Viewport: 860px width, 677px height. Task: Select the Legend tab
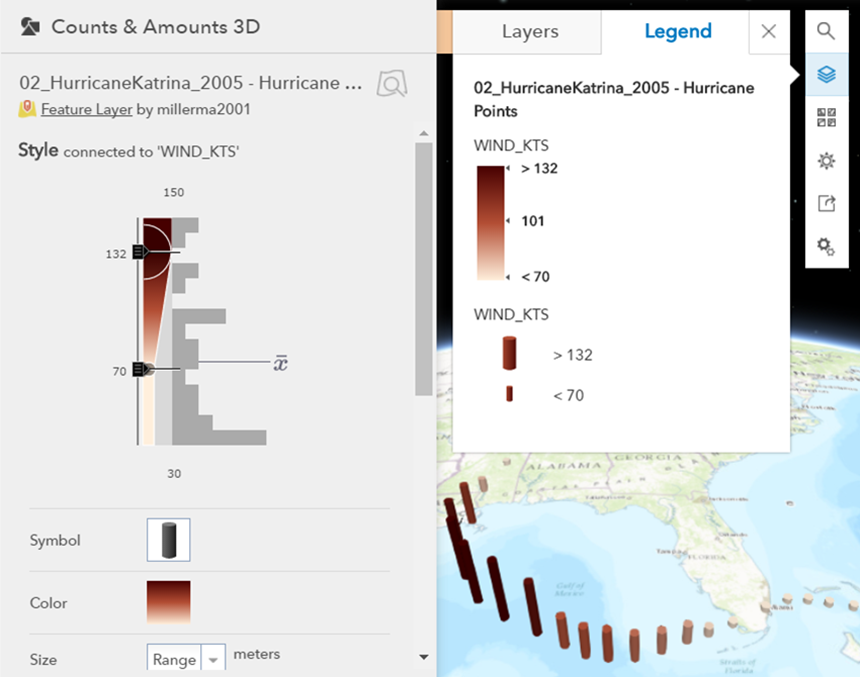pos(677,32)
